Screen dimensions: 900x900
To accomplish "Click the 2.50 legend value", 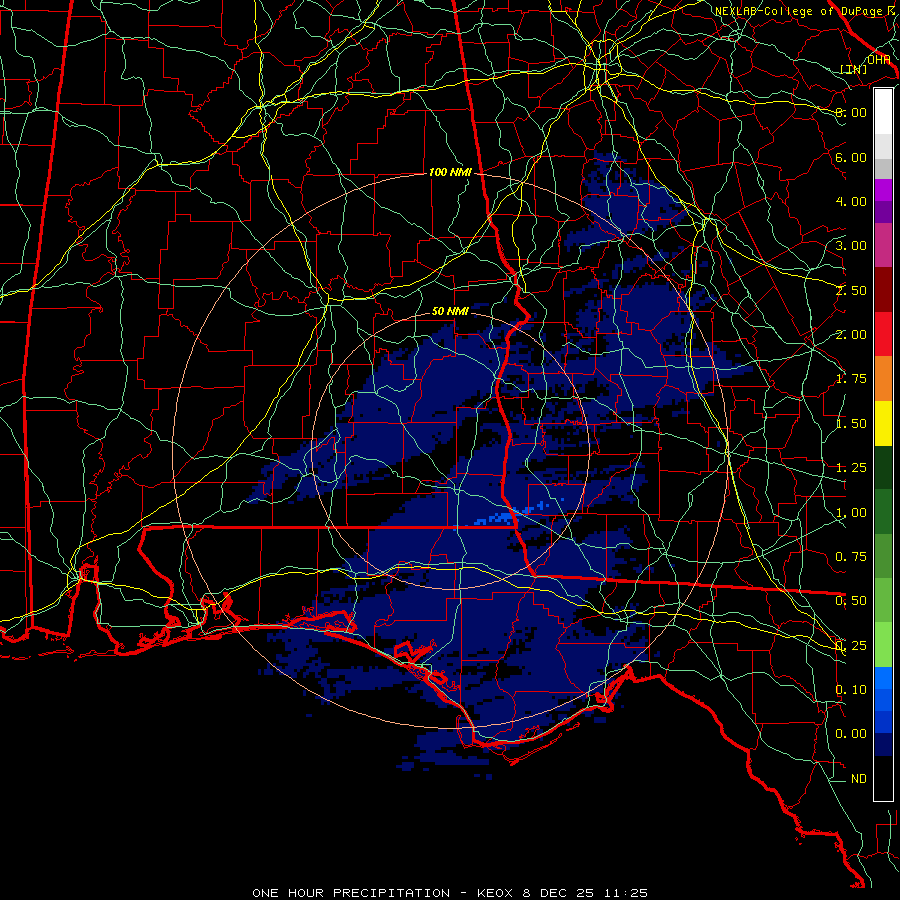I will pyautogui.click(x=851, y=290).
